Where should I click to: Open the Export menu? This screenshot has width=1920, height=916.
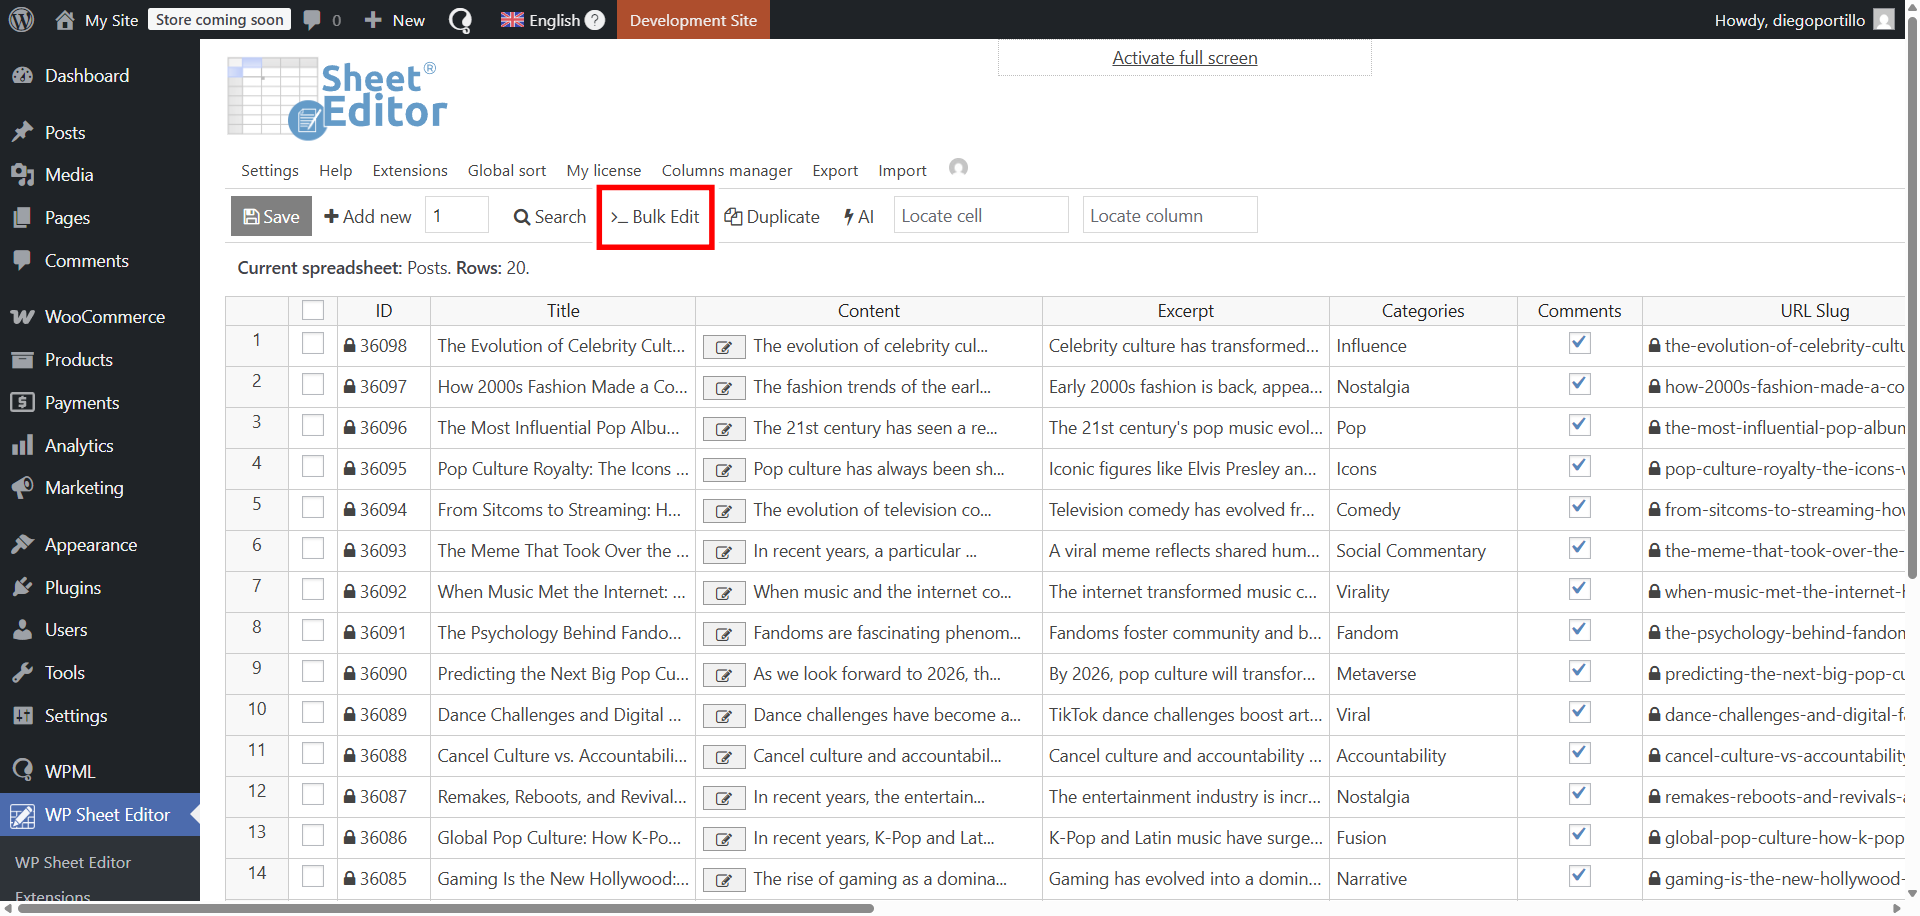click(835, 171)
